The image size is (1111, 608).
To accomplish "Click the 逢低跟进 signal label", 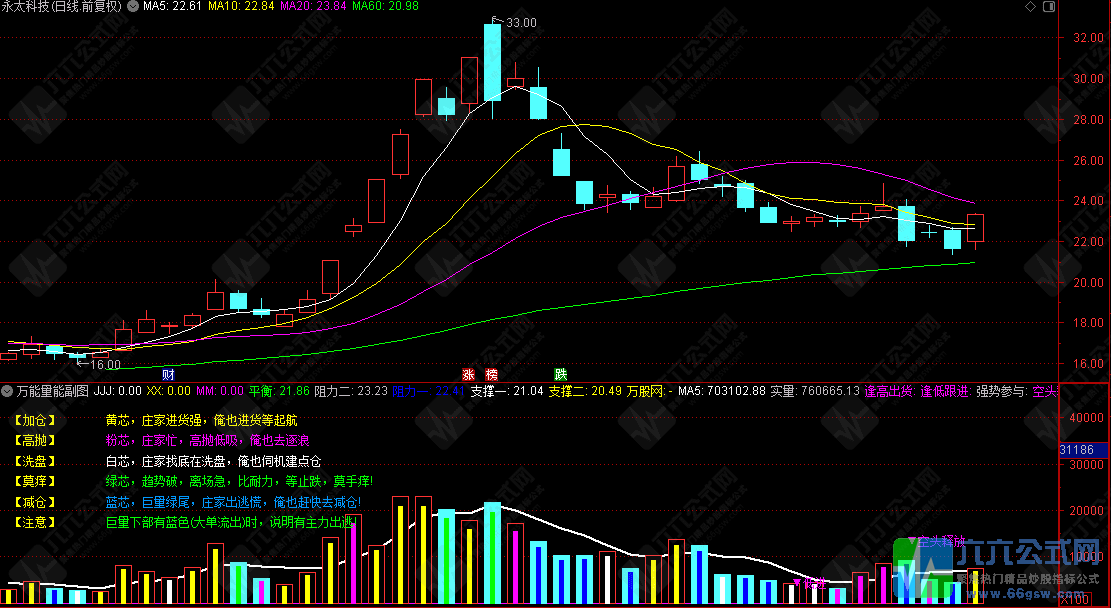I will 946,390.
